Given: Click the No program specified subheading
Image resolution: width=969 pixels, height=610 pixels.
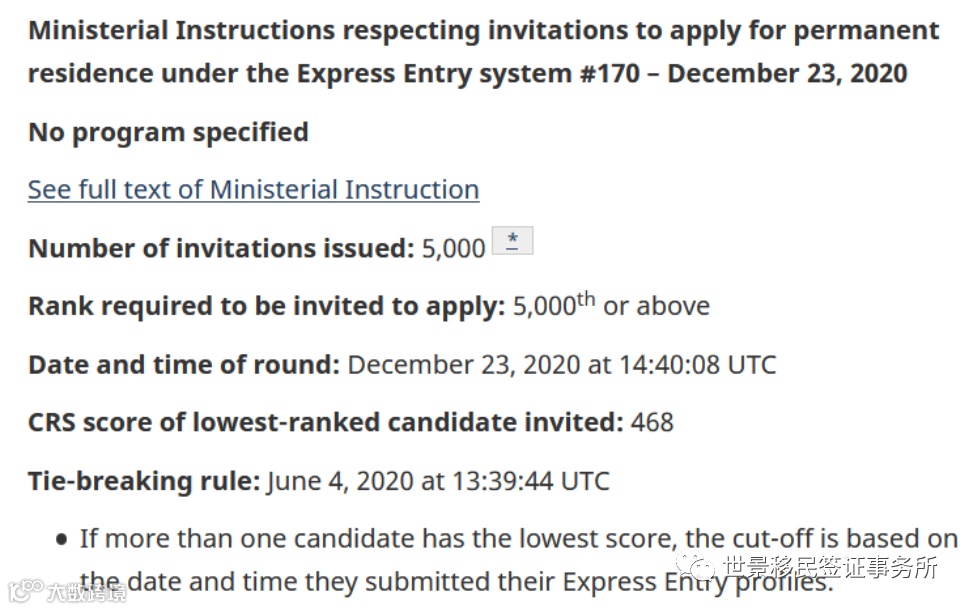Looking at the screenshot, I should click(x=168, y=132).
